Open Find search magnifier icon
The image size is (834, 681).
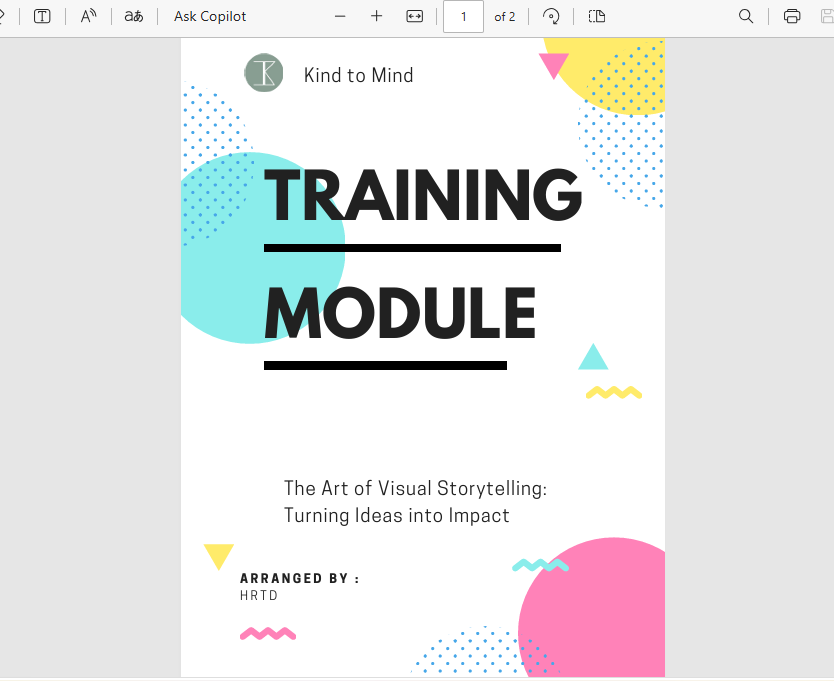pyautogui.click(x=746, y=16)
